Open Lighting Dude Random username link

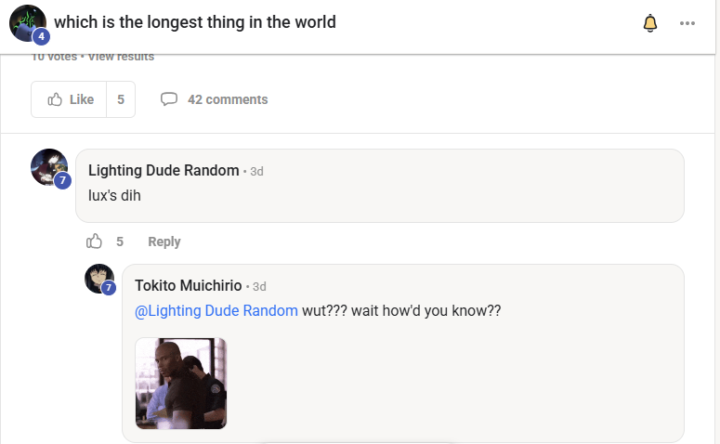pyautogui.click(x=163, y=170)
